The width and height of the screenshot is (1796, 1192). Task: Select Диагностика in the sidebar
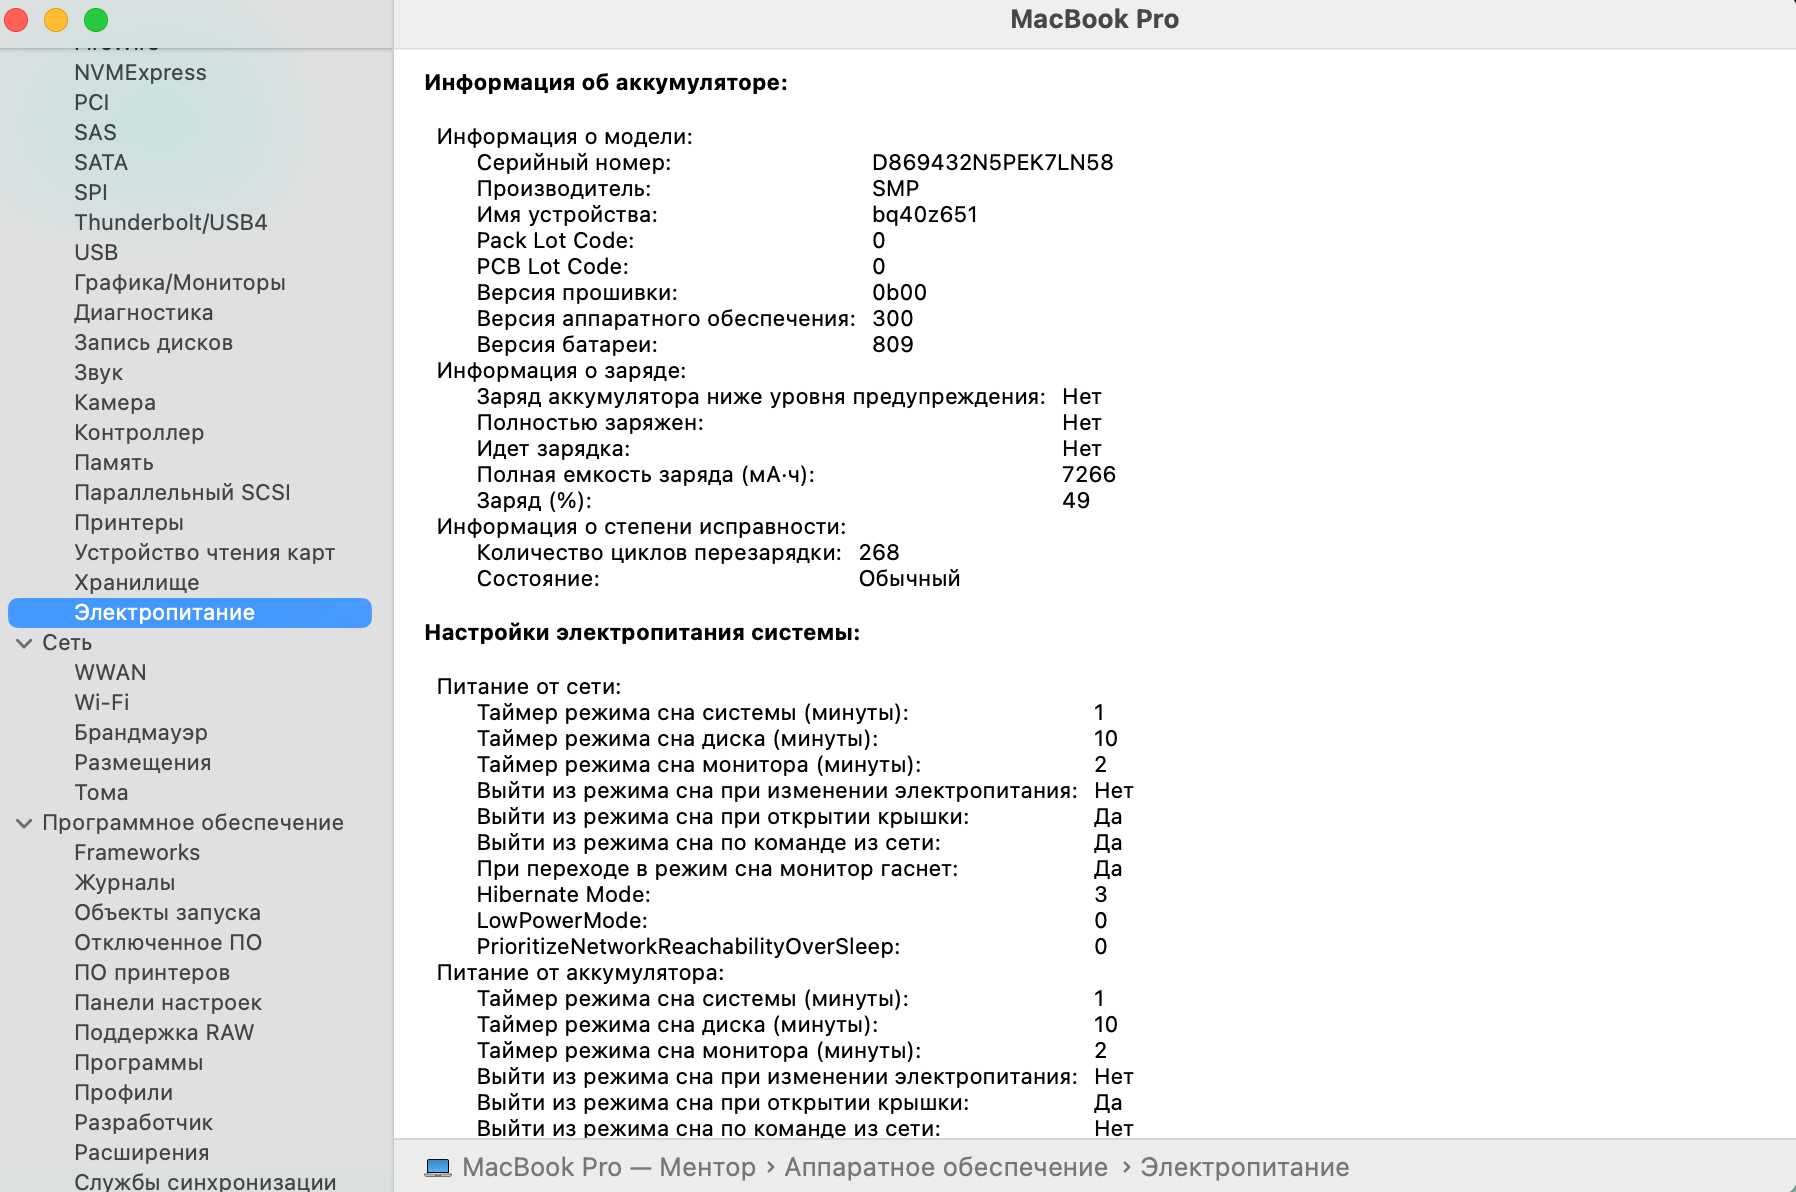point(144,313)
